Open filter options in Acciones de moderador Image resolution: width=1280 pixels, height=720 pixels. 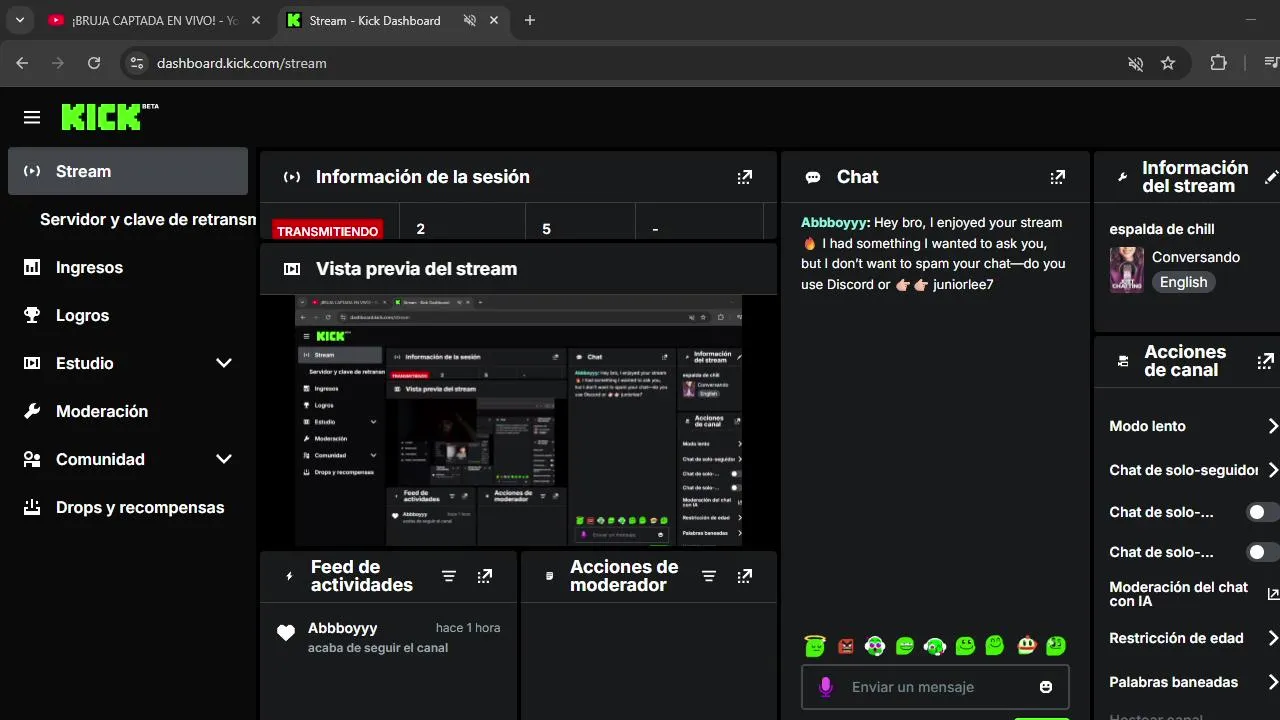709,576
